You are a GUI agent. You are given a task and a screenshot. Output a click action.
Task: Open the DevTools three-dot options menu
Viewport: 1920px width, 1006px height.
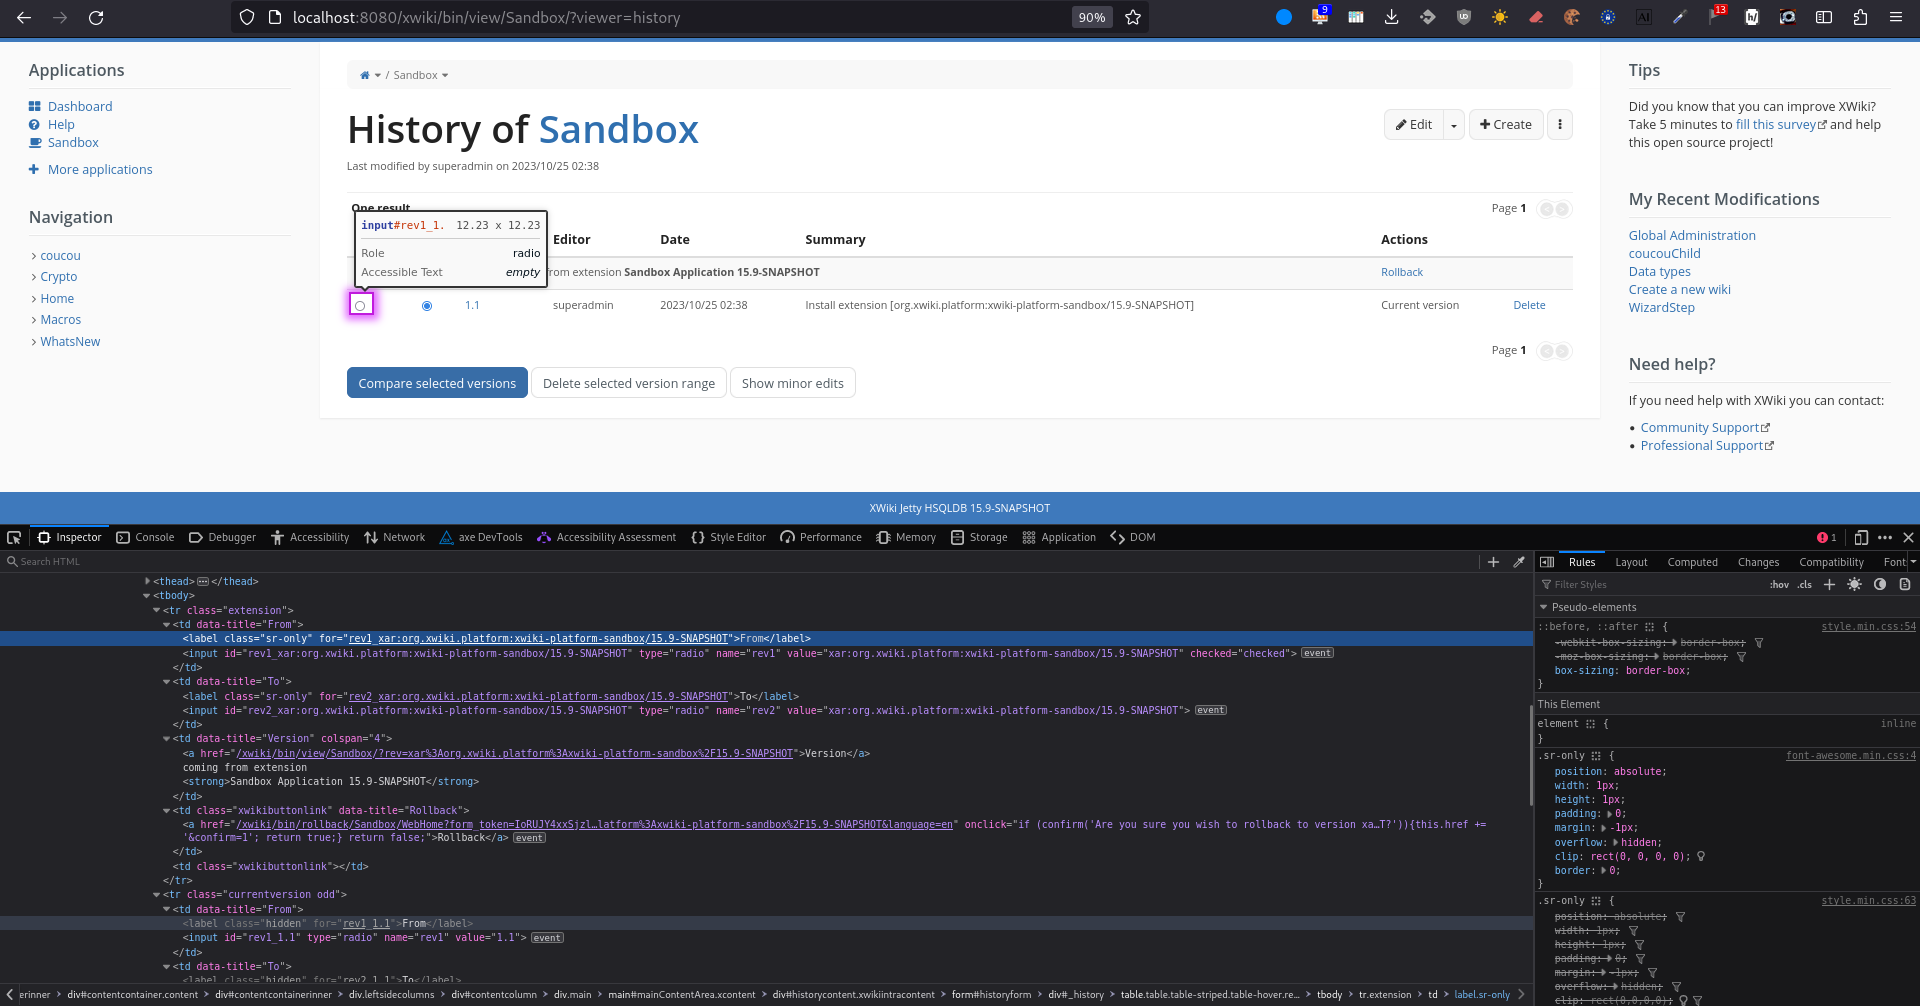(x=1885, y=537)
